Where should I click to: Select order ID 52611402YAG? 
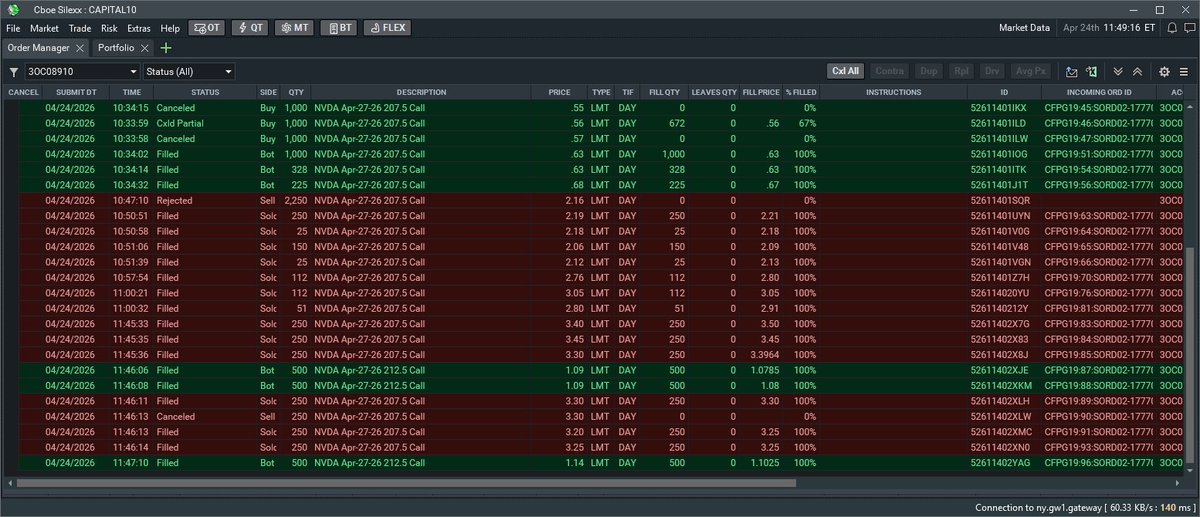(999, 463)
